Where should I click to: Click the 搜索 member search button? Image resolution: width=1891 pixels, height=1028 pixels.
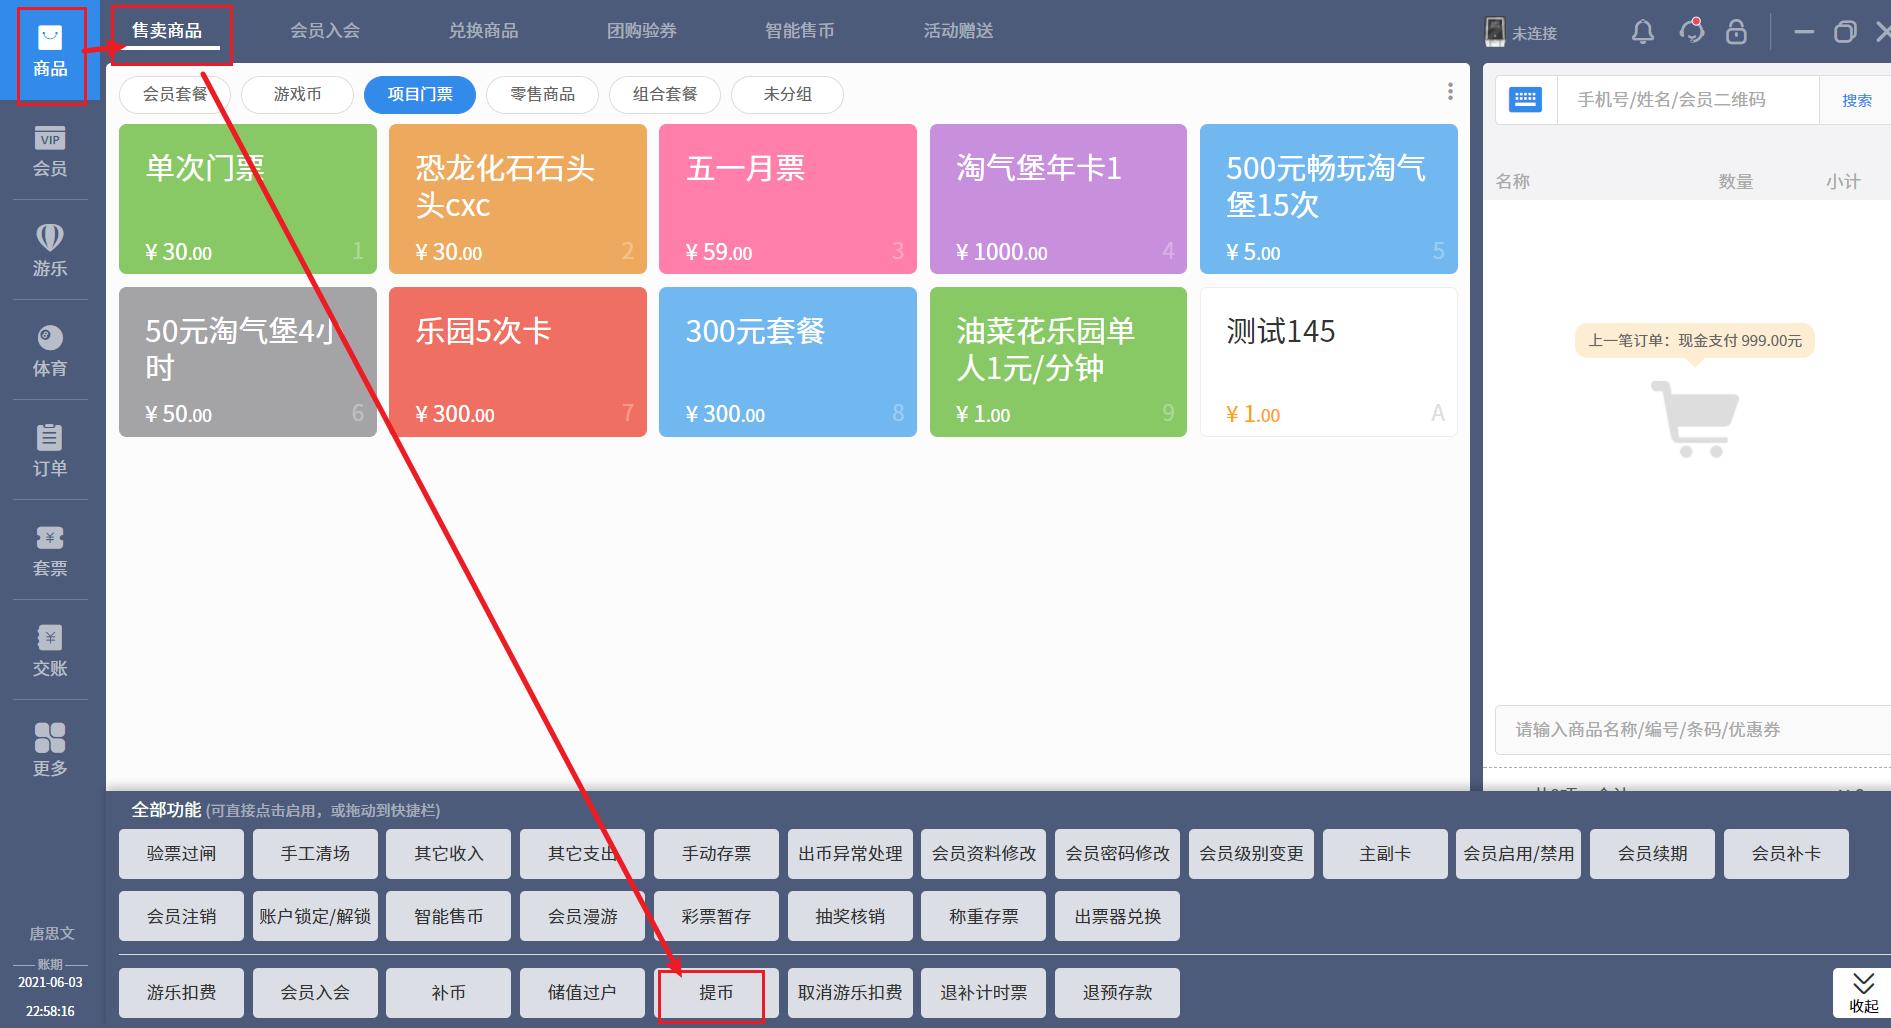tap(1856, 100)
